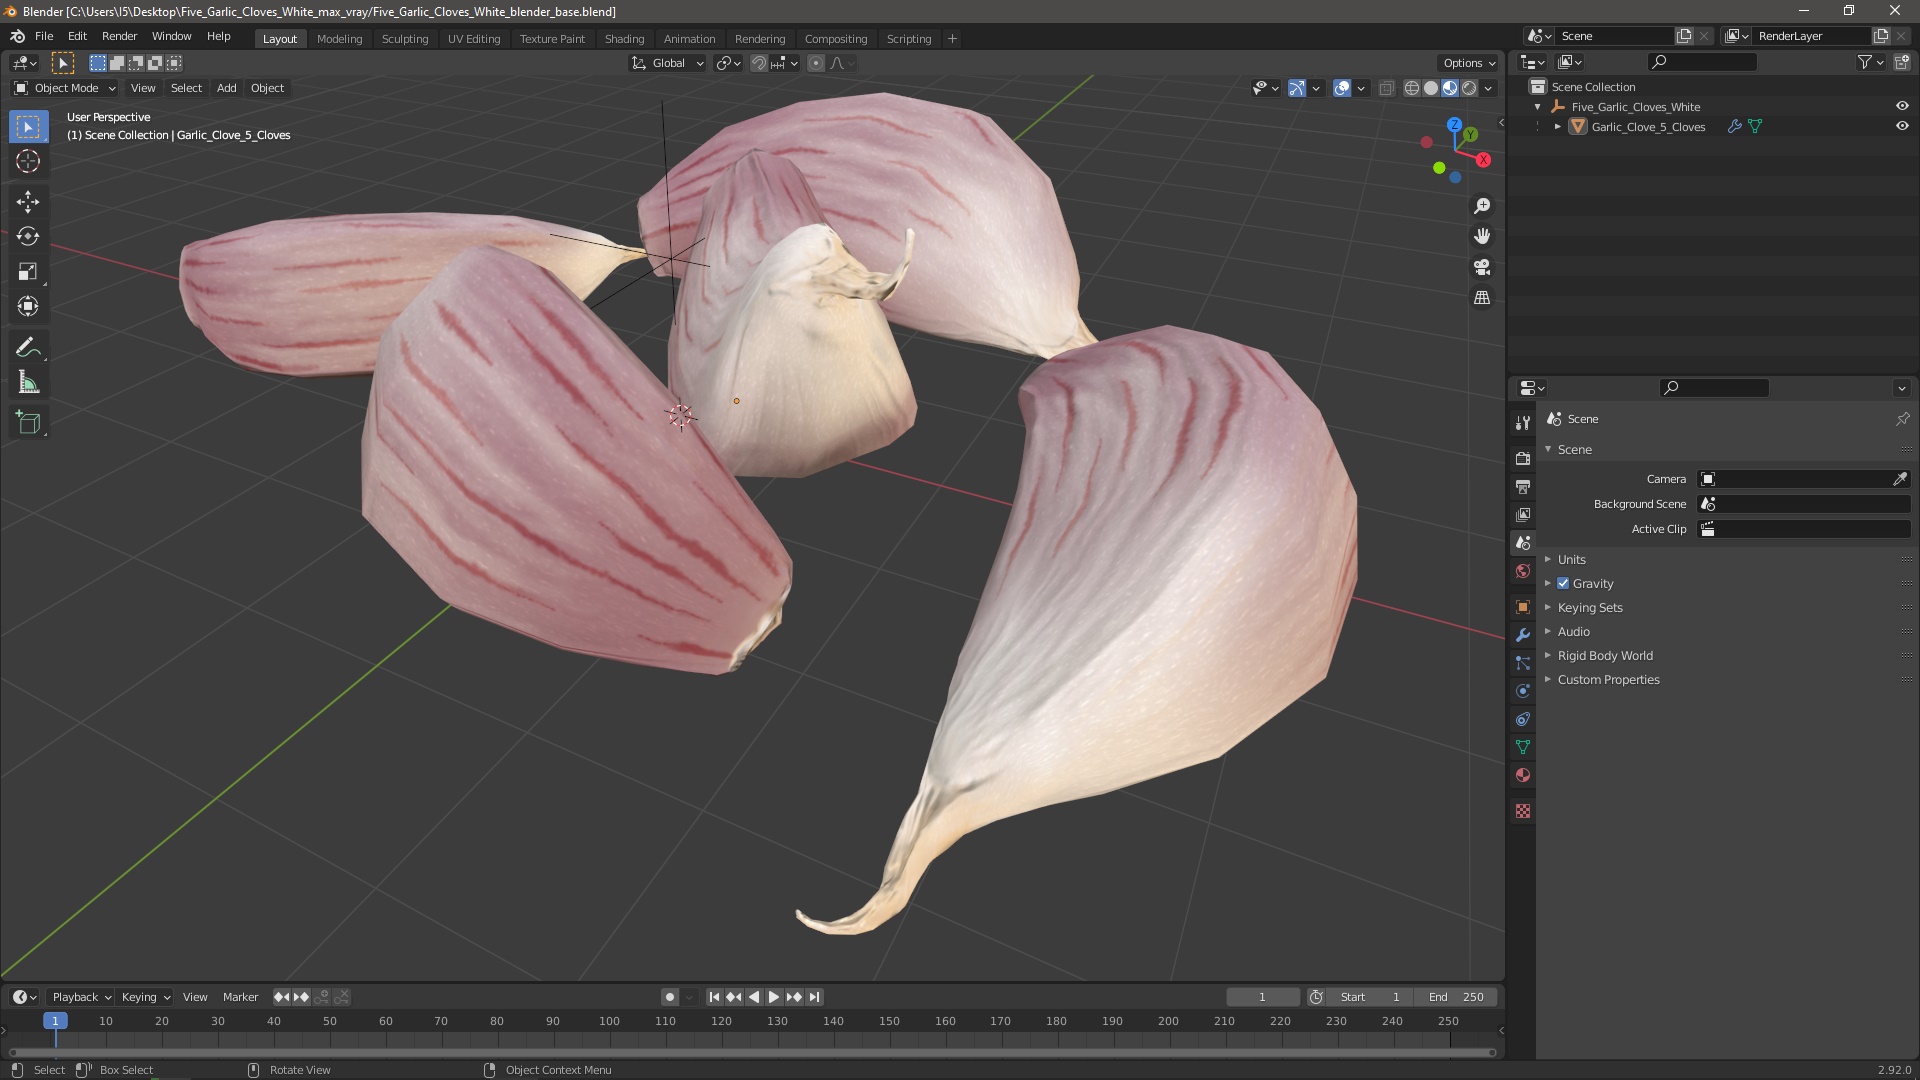Screen dimensions: 1920x1080
Task: Hide the Five_Garlic_Cloves_White collection
Action: coord(1902,107)
